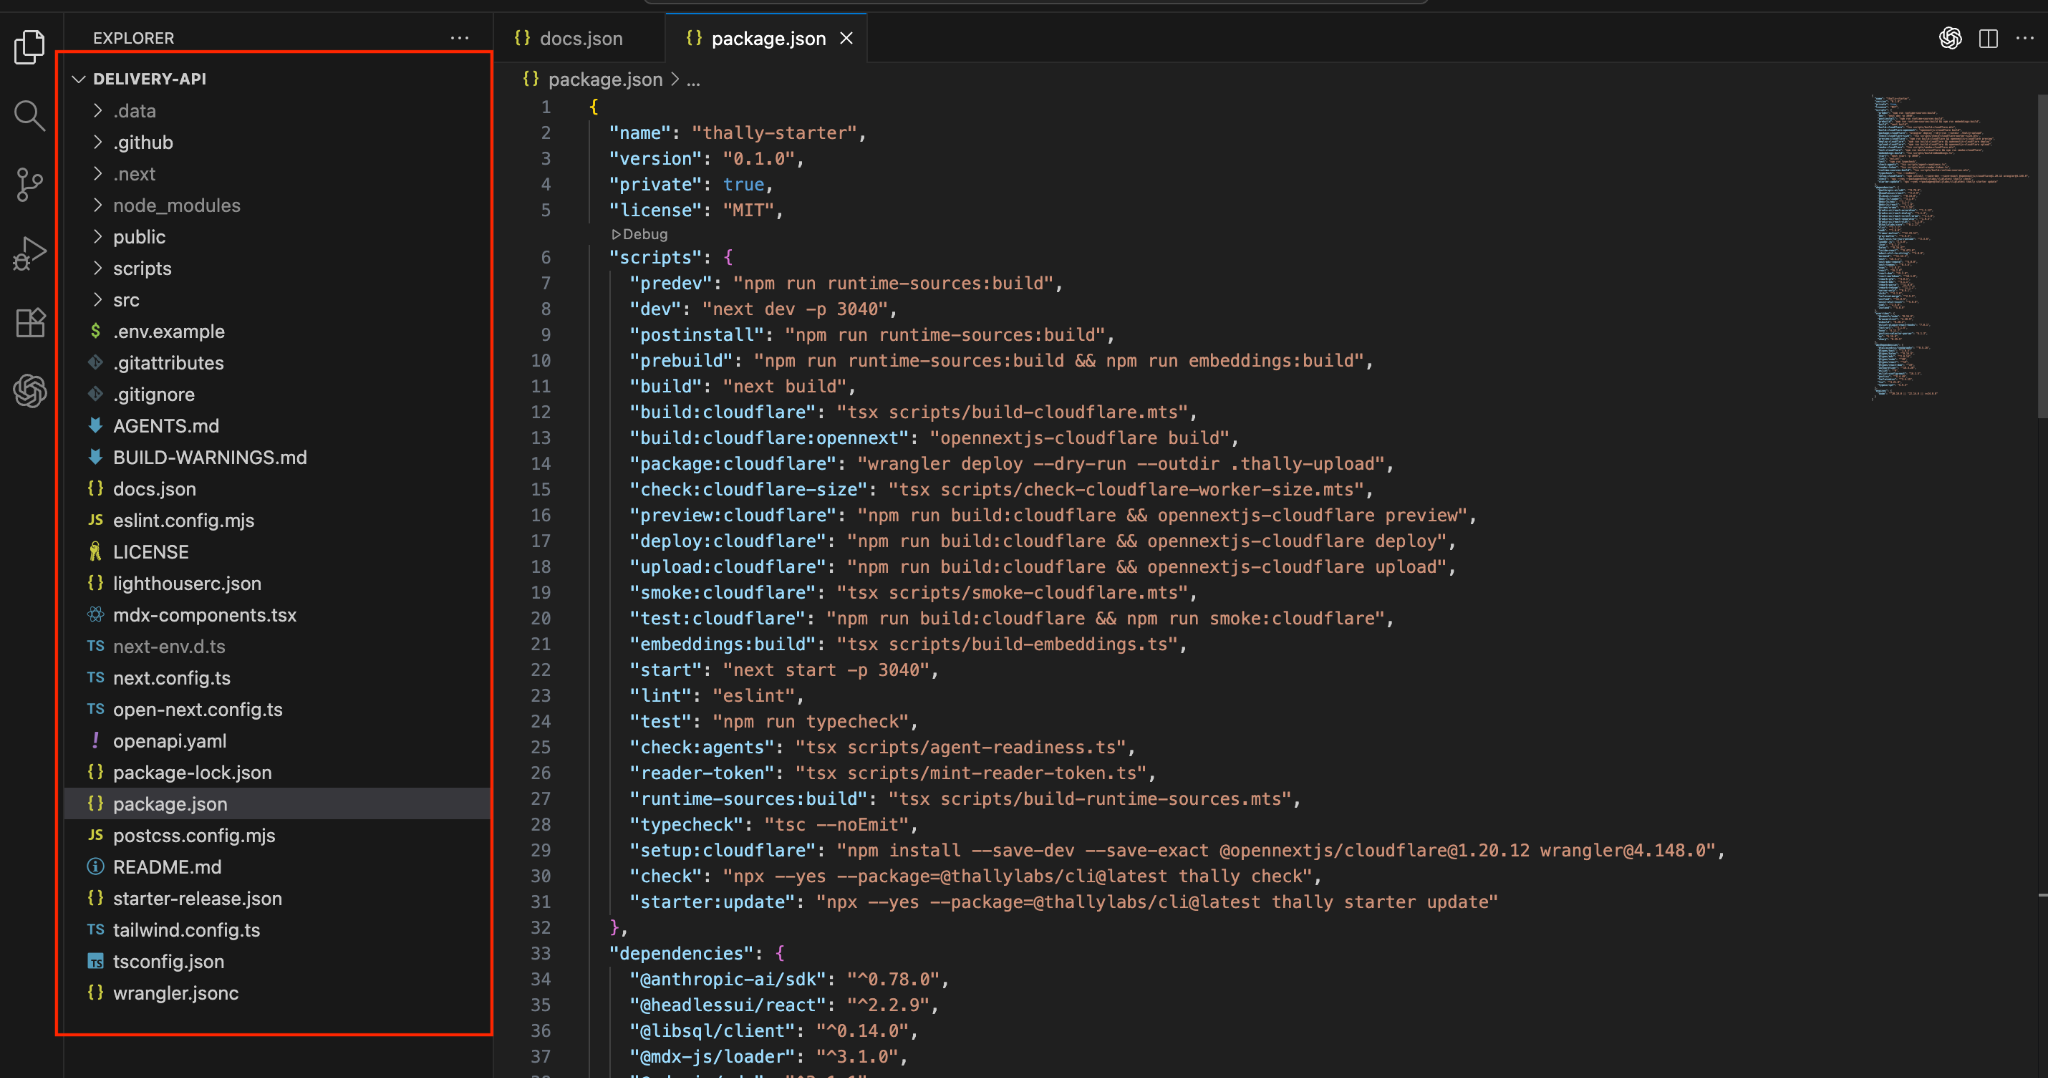Expand the .data folder
This screenshot has height=1078, width=2048.
[97, 110]
